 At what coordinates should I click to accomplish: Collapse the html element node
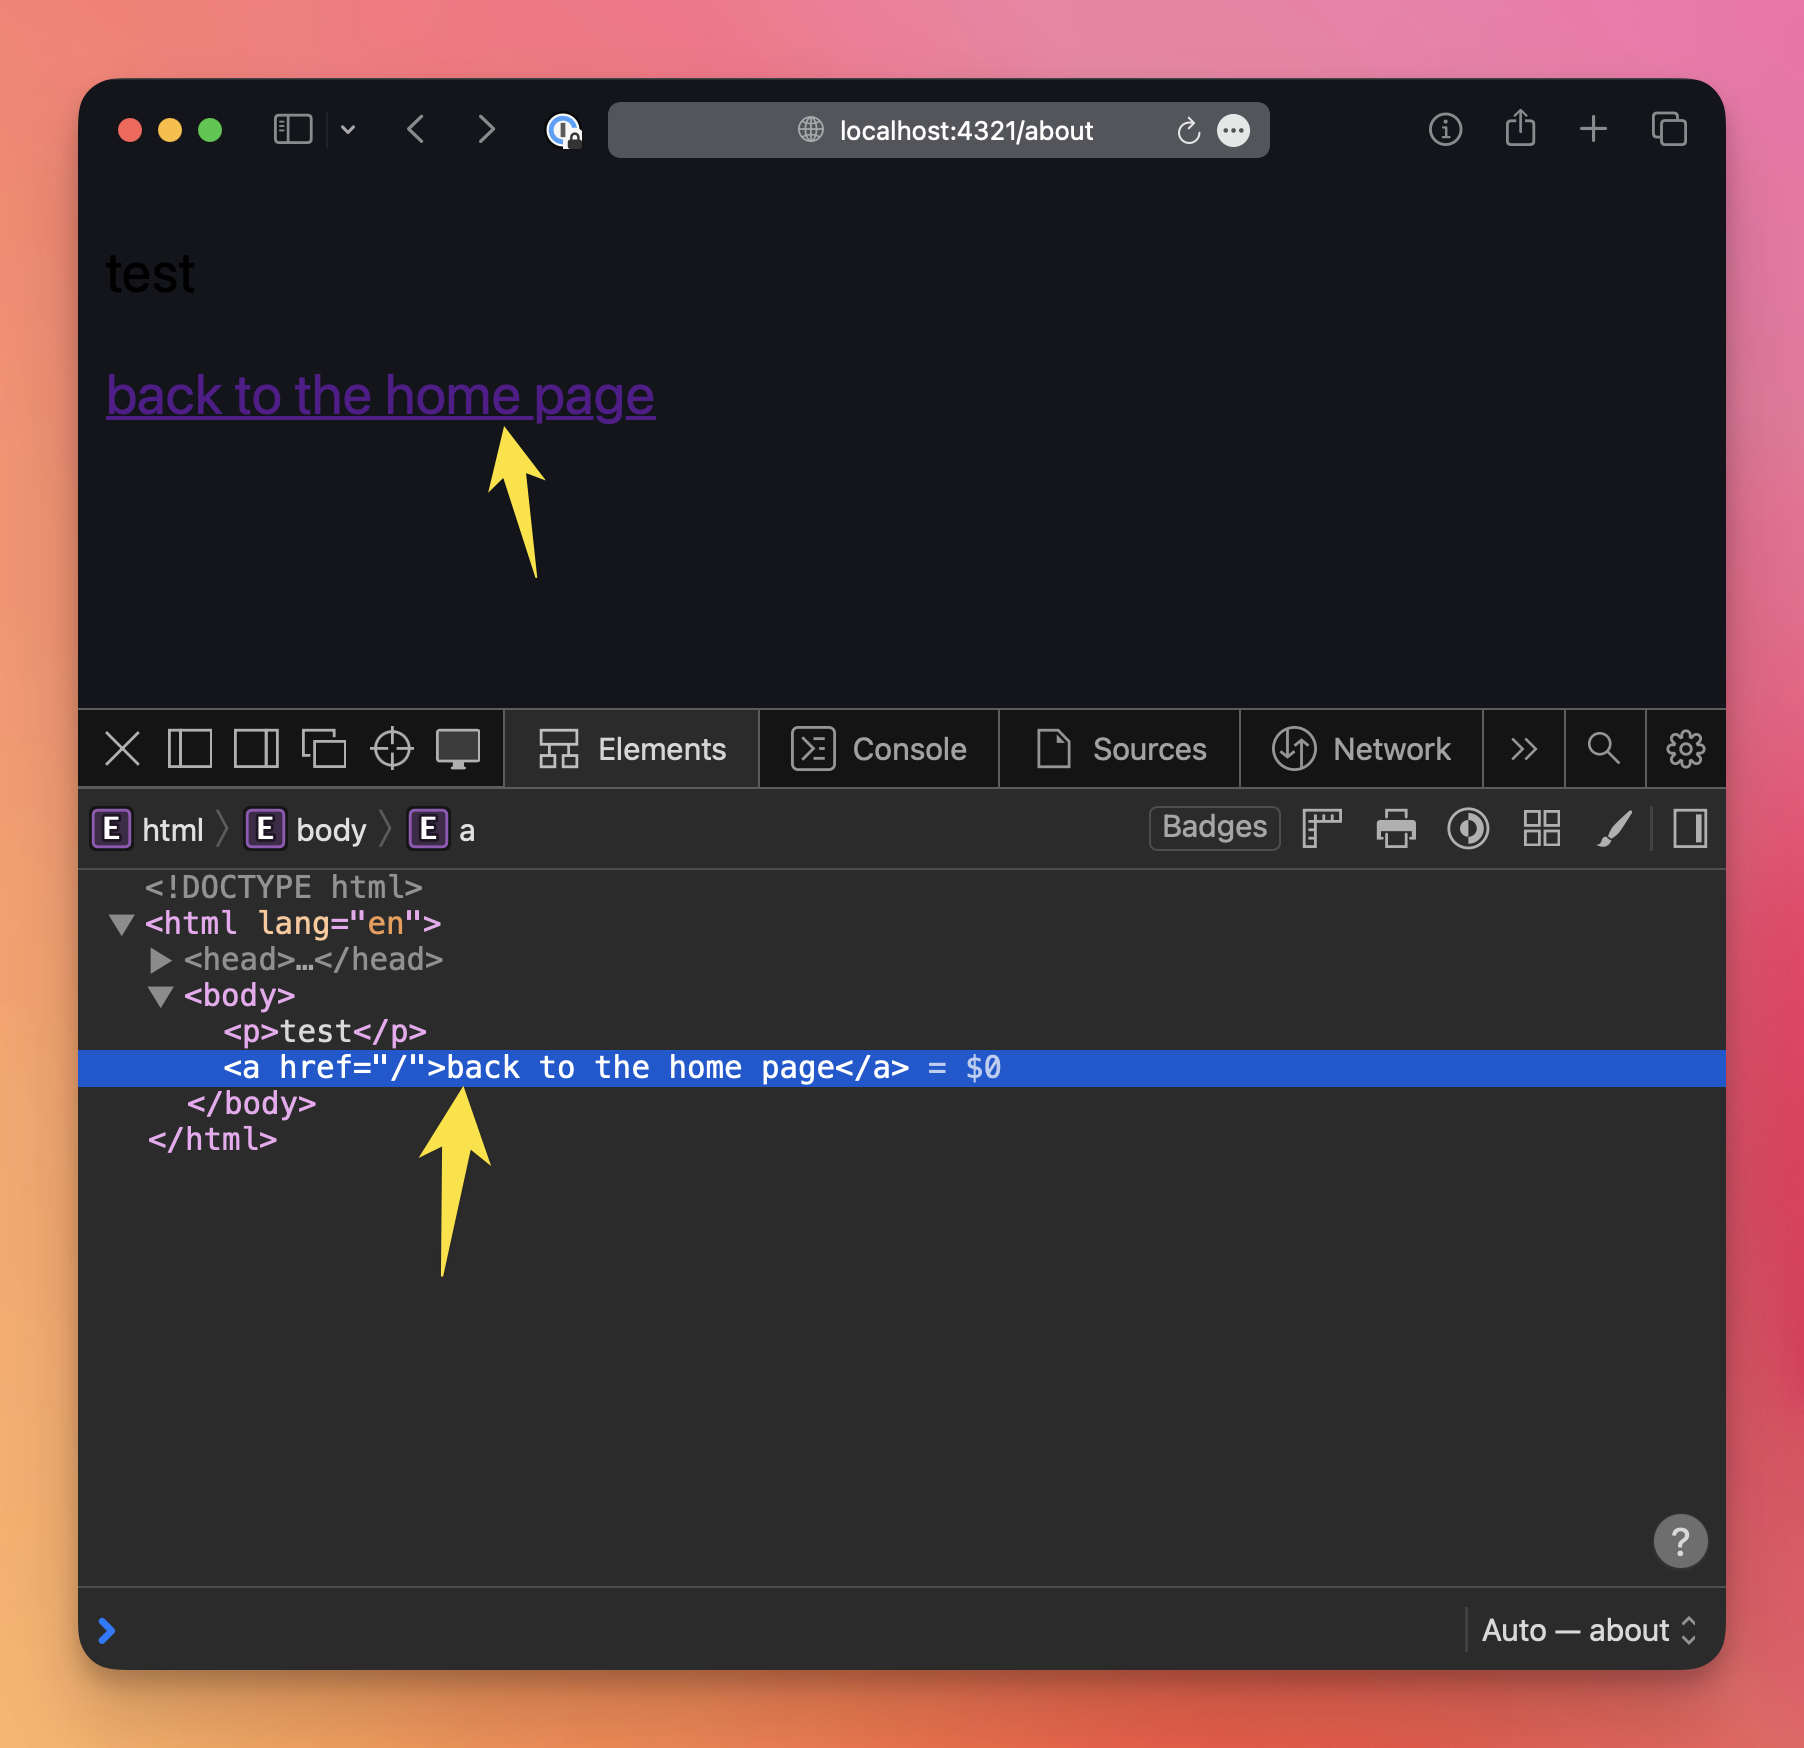coord(121,924)
